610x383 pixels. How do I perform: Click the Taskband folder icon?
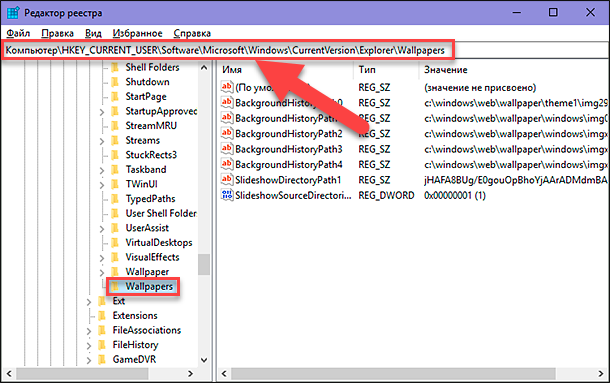click(x=115, y=170)
